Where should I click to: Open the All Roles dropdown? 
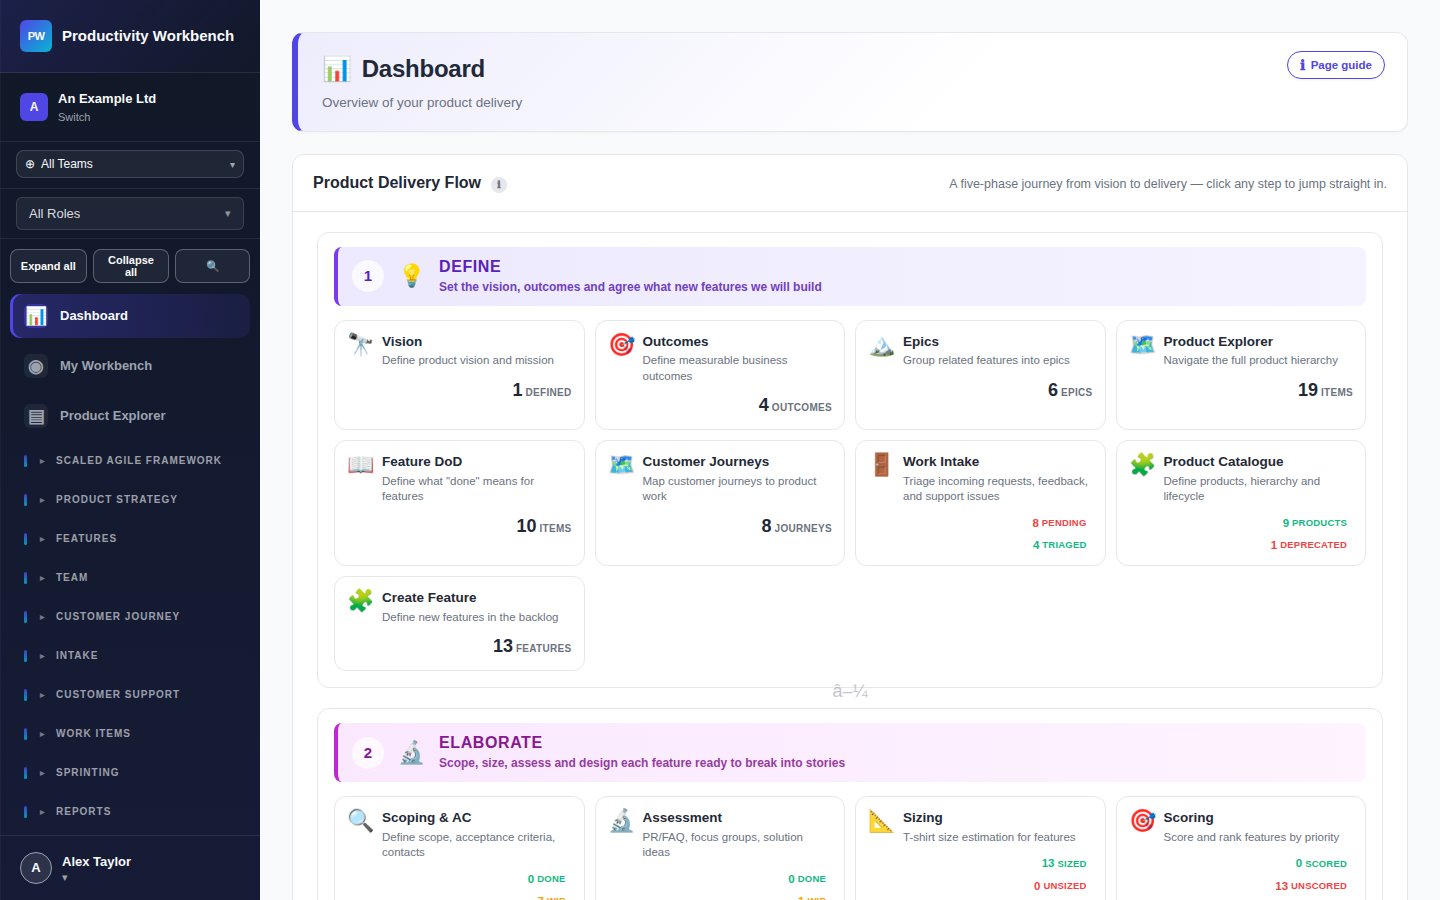(x=130, y=214)
